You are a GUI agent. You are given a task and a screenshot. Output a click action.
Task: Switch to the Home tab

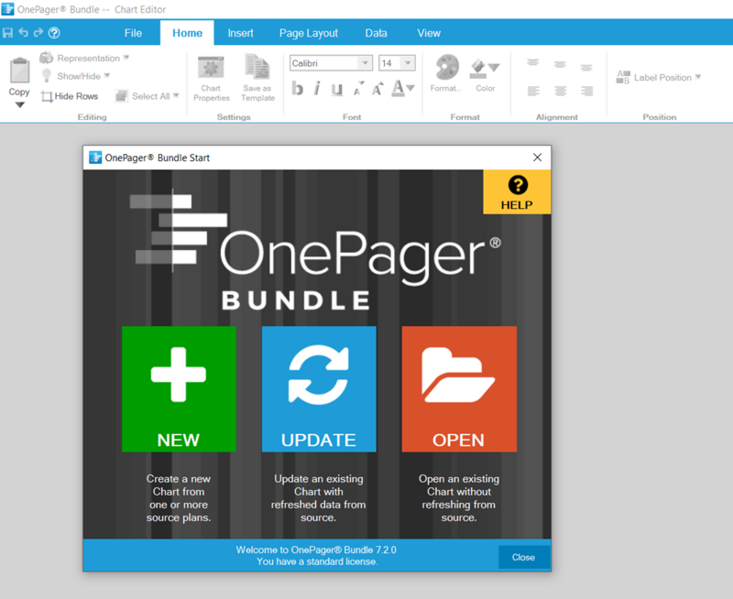187,33
